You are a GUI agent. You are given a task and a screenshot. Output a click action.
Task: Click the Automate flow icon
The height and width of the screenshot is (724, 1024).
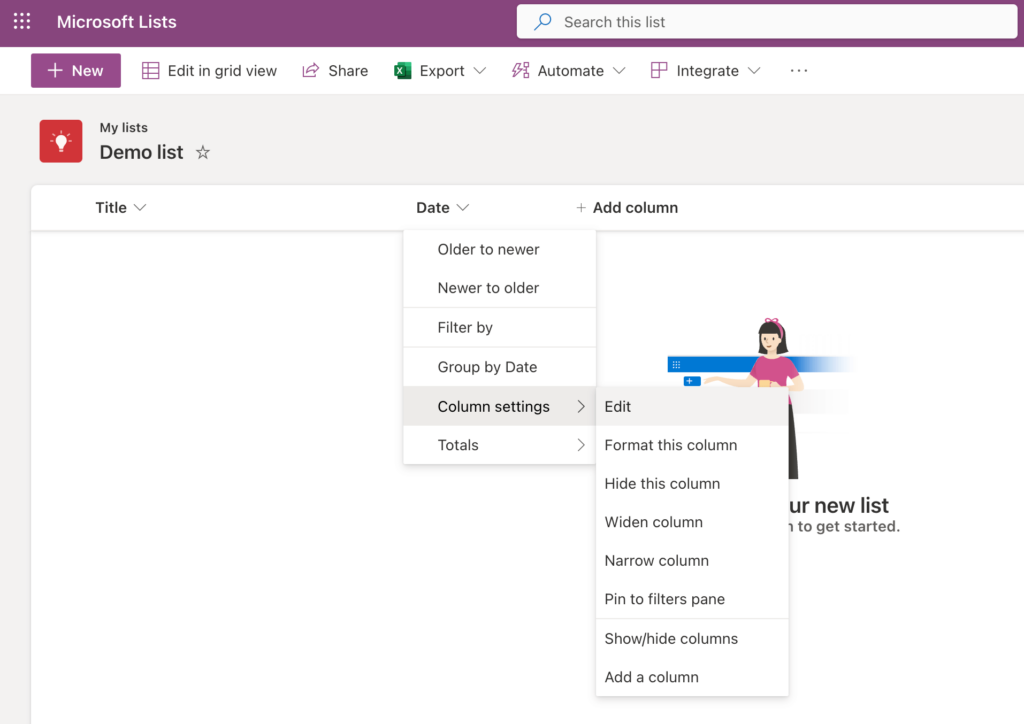coord(520,71)
